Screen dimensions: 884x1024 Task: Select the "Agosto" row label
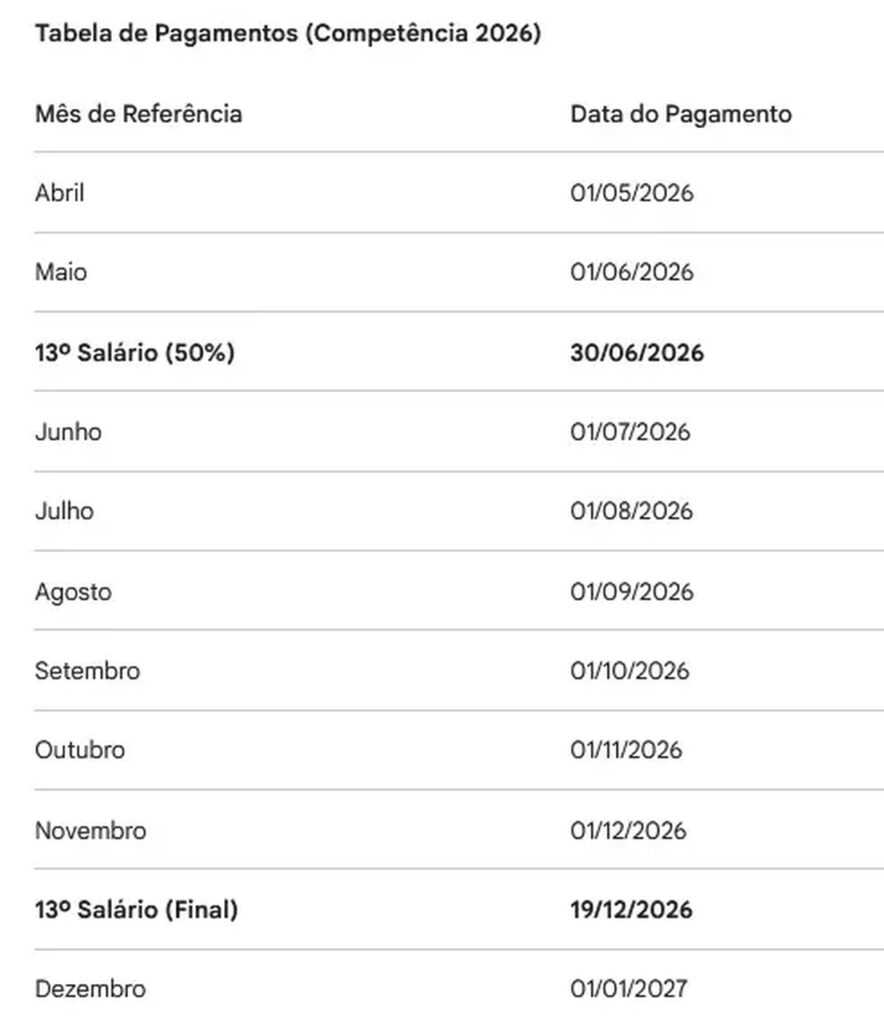pos(73,591)
